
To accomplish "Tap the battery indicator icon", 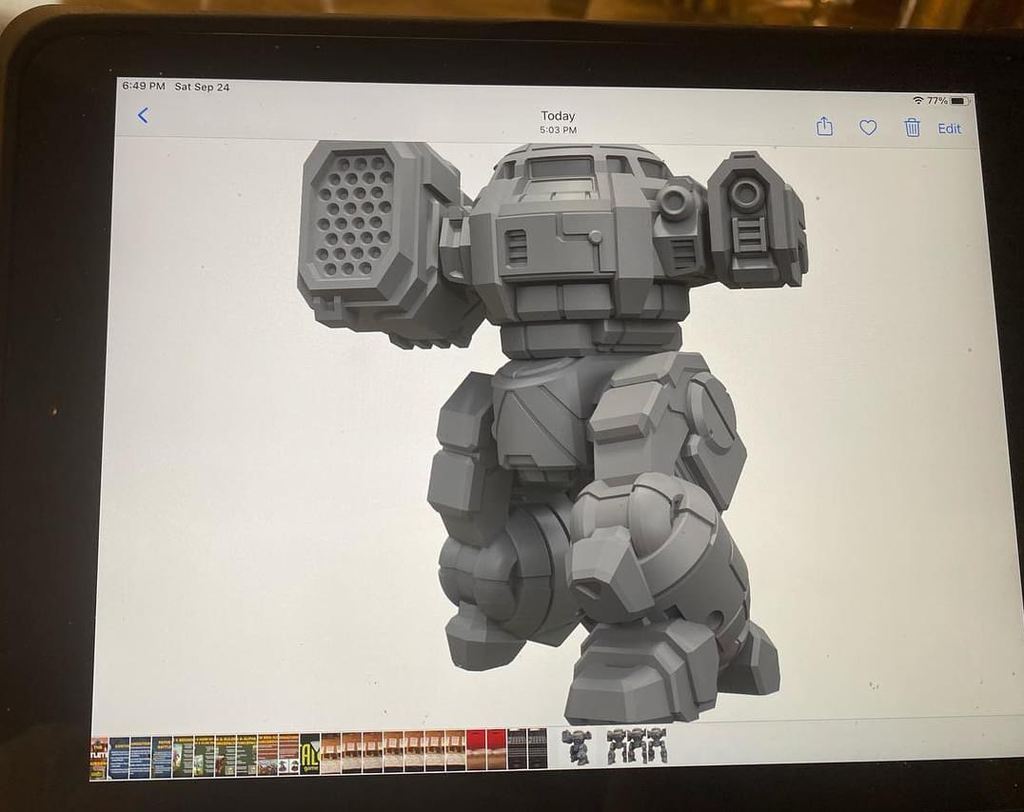I will tap(960, 101).
